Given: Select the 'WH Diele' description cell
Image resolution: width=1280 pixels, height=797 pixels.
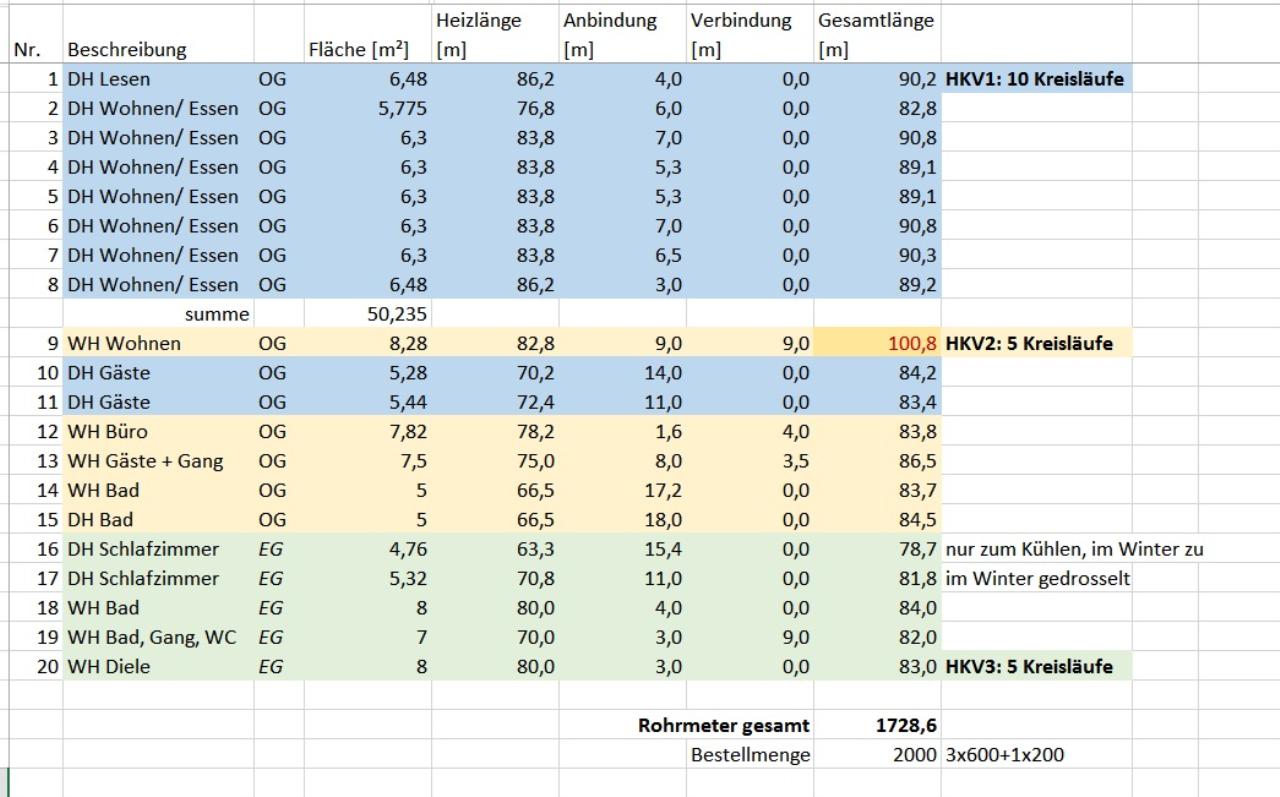Looking at the screenshot, I should pos(158,666).
